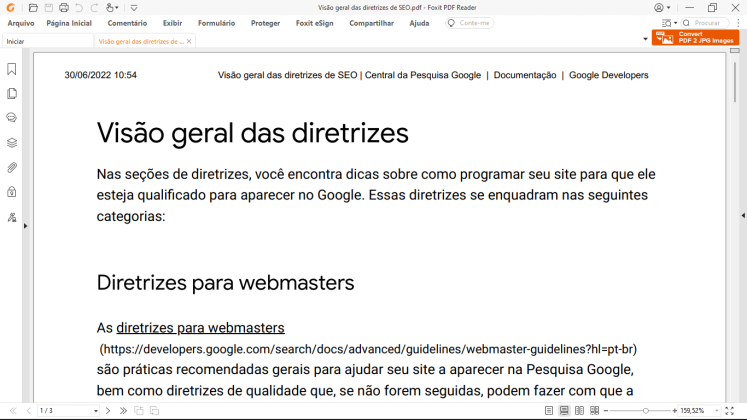
Task: Switch to the Iniciar document tab
Action: (x=48, y=41)
